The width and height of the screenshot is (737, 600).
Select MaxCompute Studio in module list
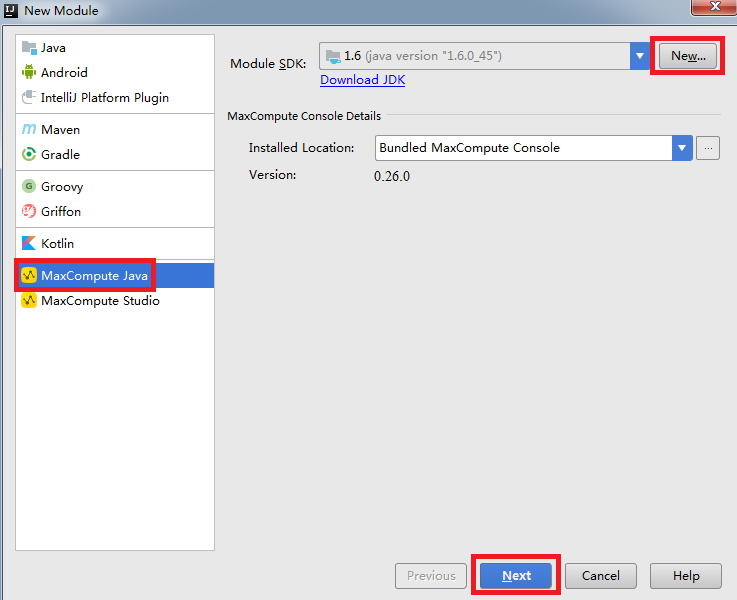(x=100, y=301)
